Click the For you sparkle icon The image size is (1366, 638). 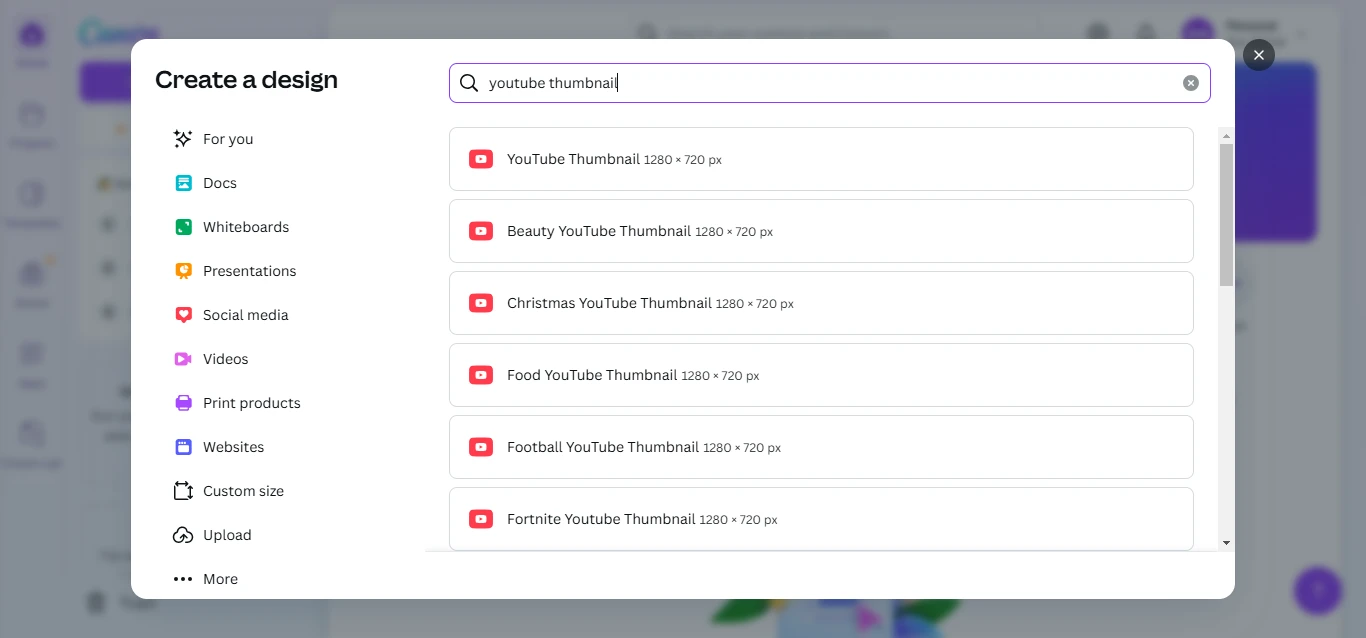click(183, 139)
